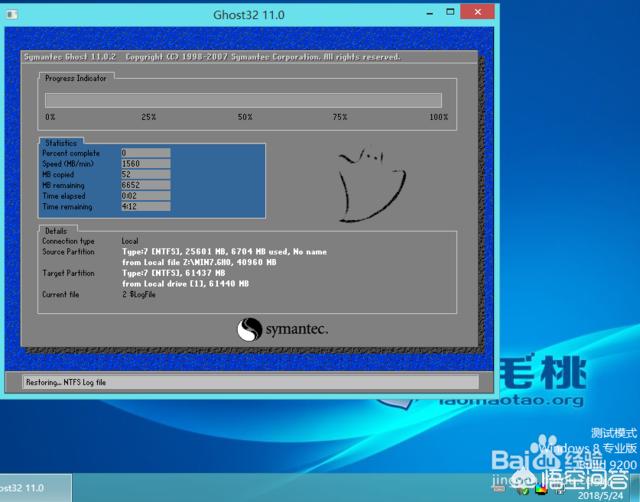The width and height of the screenshot is (640, 502).
Task: Select the Time remaining value 4:12
Action: click(x=146, y=207)
